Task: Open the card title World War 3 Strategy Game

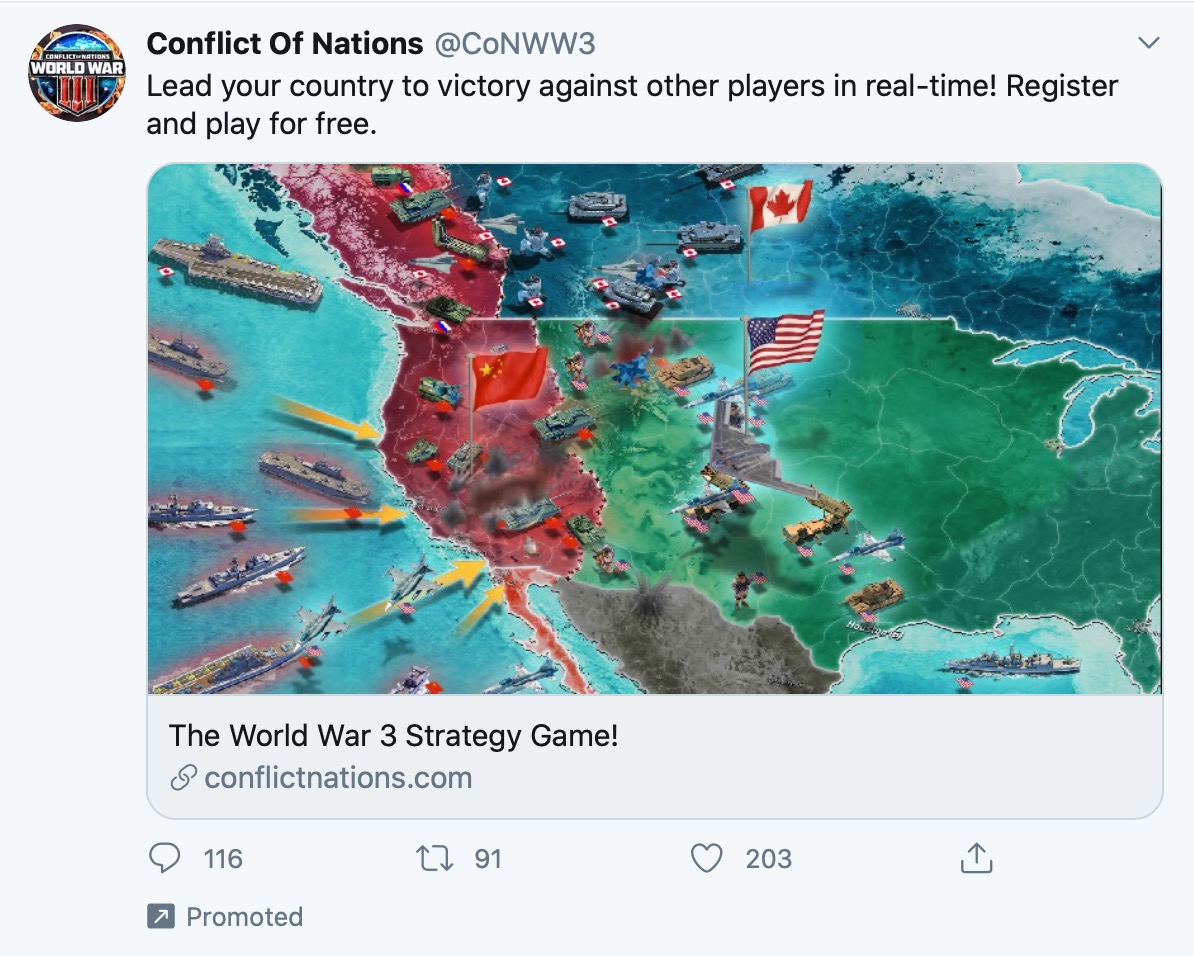Action: click(394, 736)
